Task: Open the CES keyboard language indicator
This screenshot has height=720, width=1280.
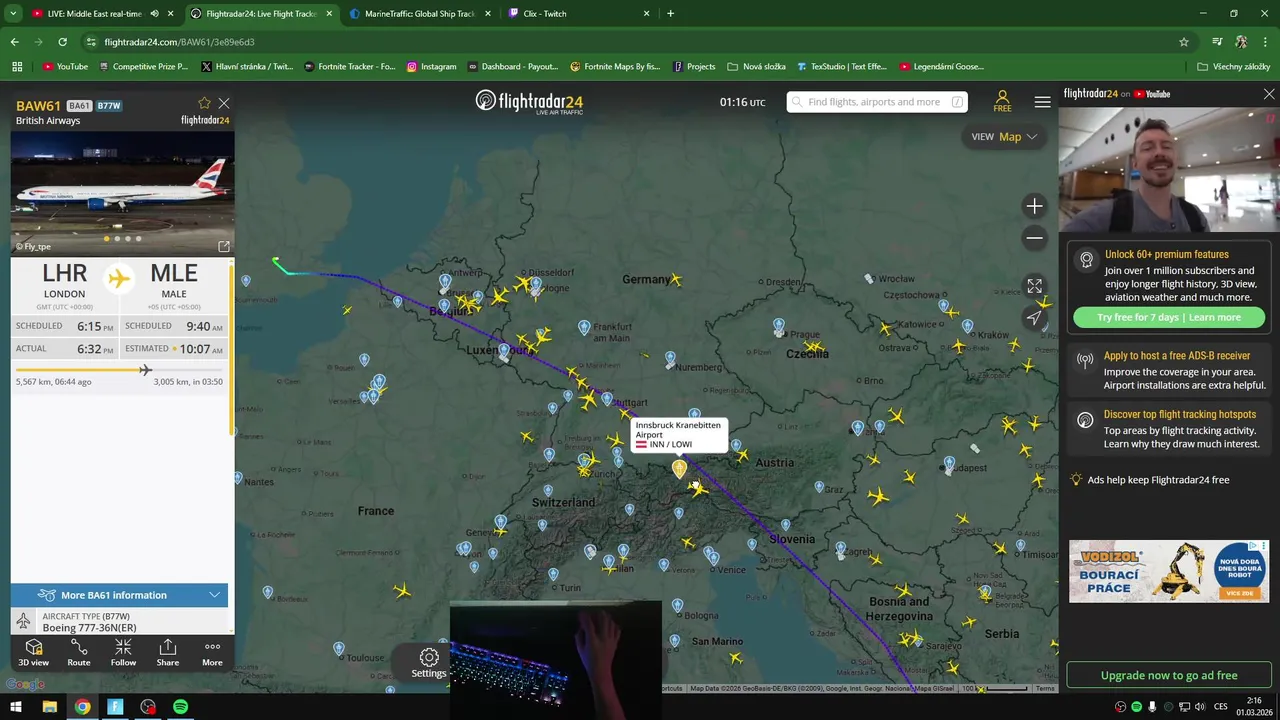Action: pyautogui.click(x=1221, y=707)
